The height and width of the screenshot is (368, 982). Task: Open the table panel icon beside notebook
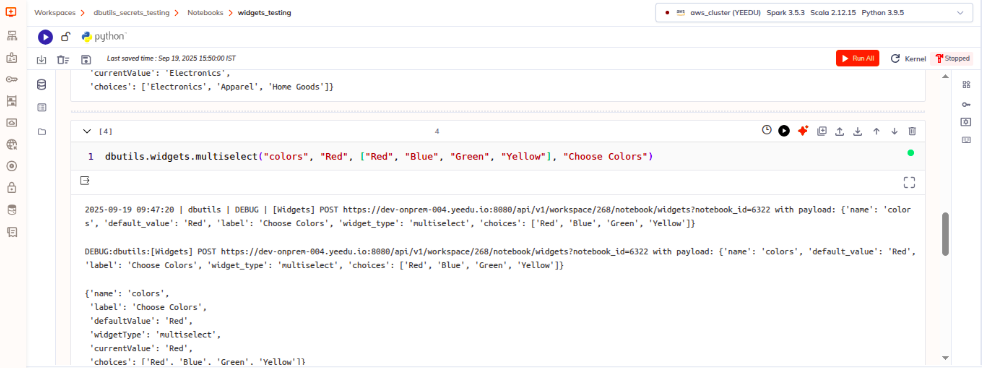coord(41,108)
